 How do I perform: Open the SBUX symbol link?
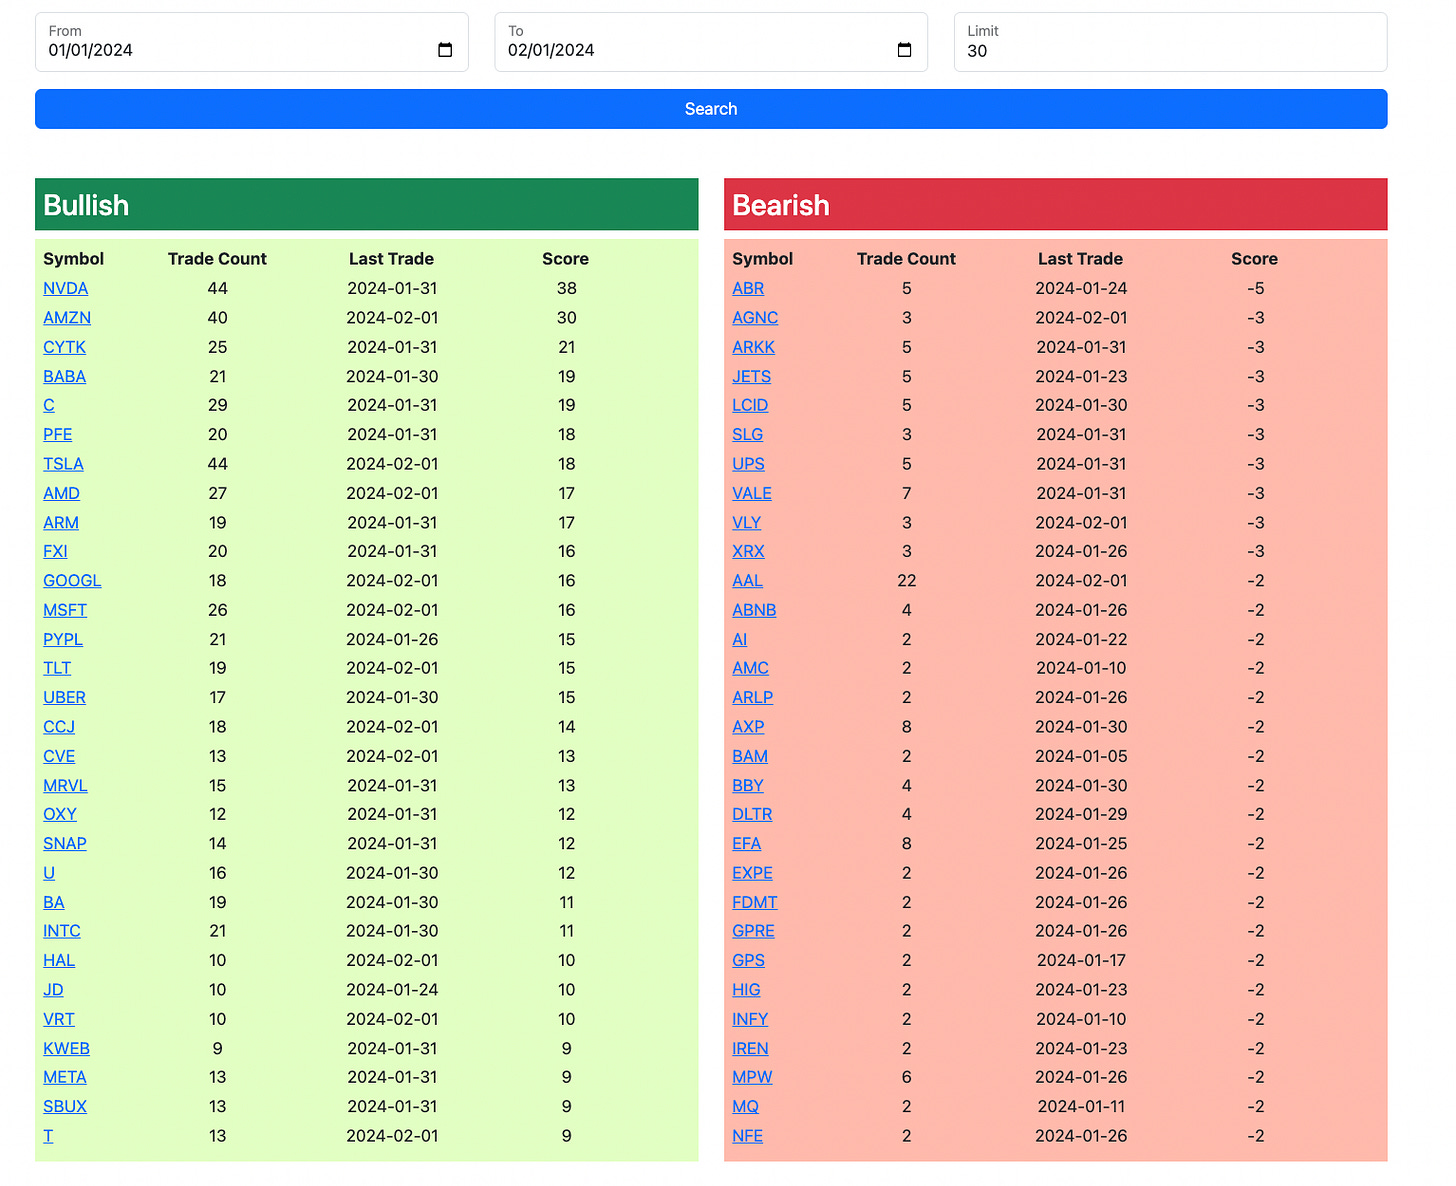(65, 1106)
